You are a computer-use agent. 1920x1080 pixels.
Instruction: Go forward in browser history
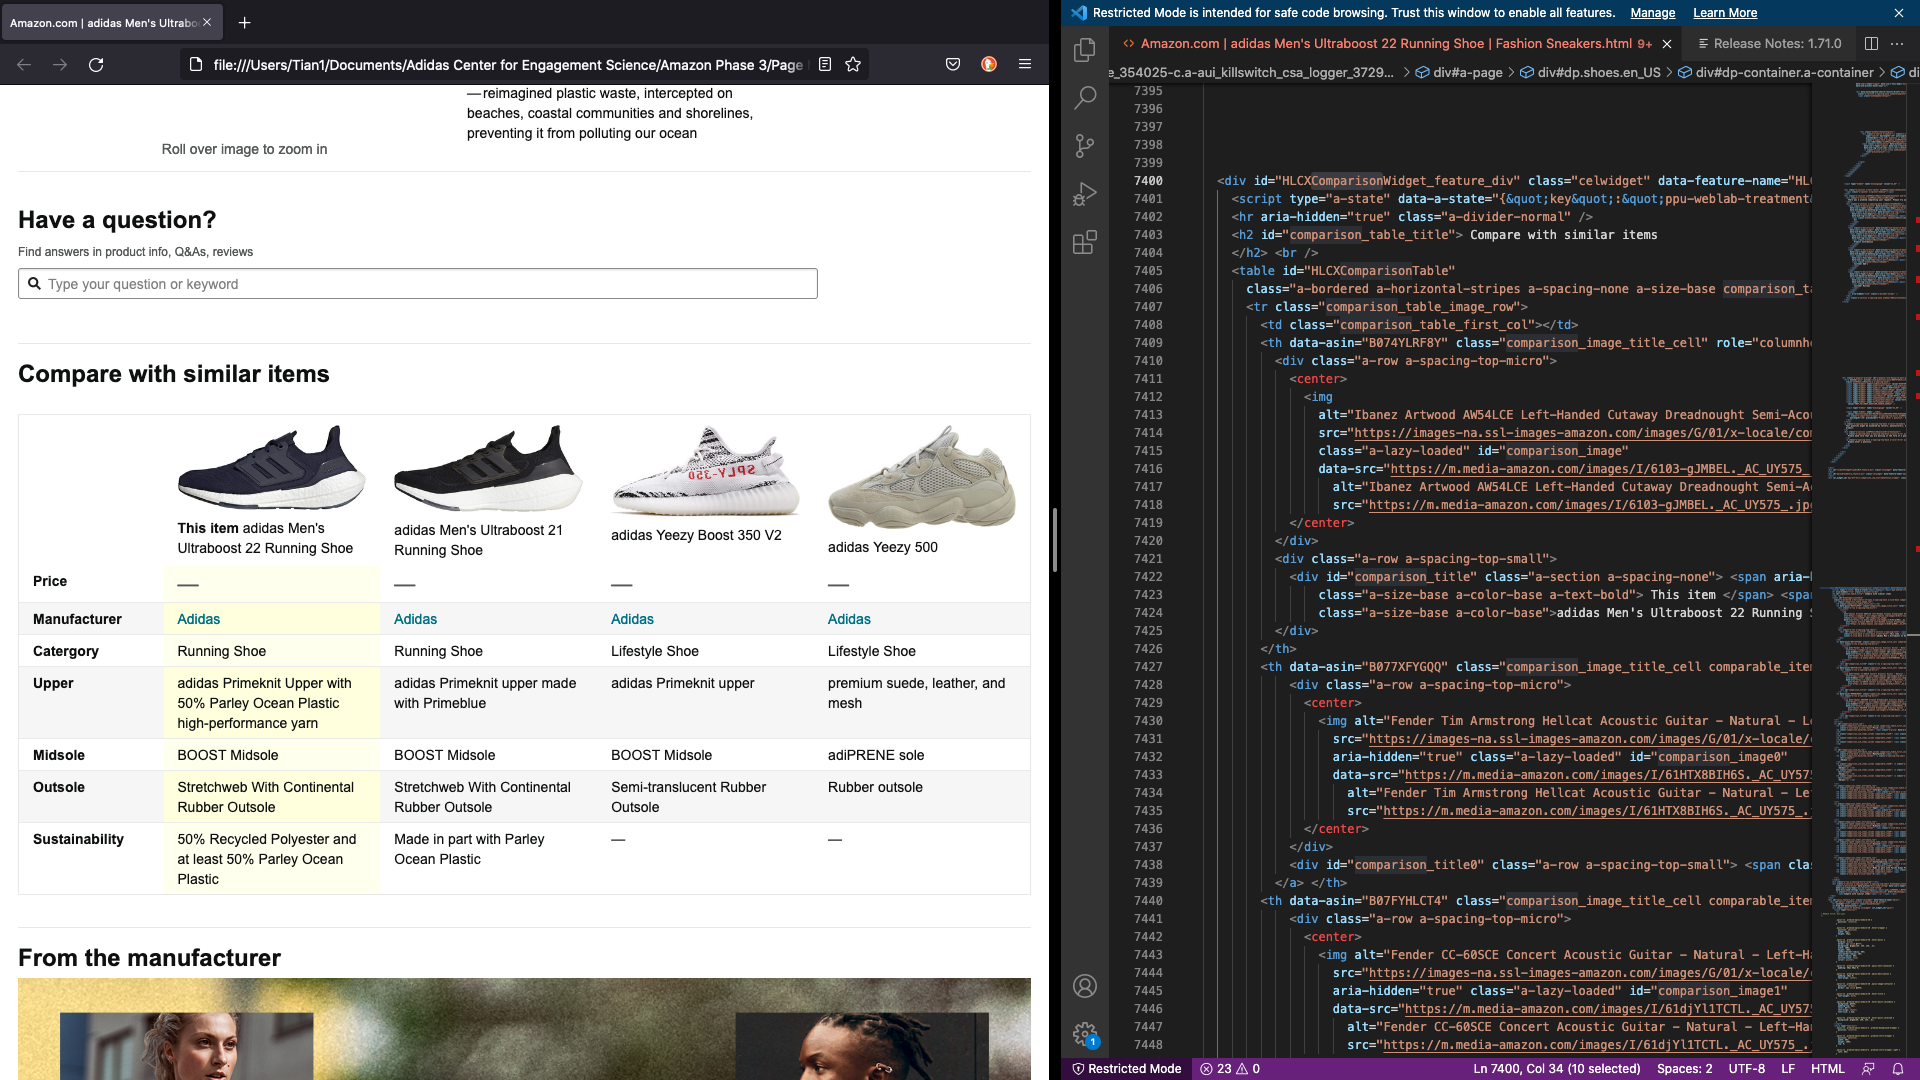60,64
